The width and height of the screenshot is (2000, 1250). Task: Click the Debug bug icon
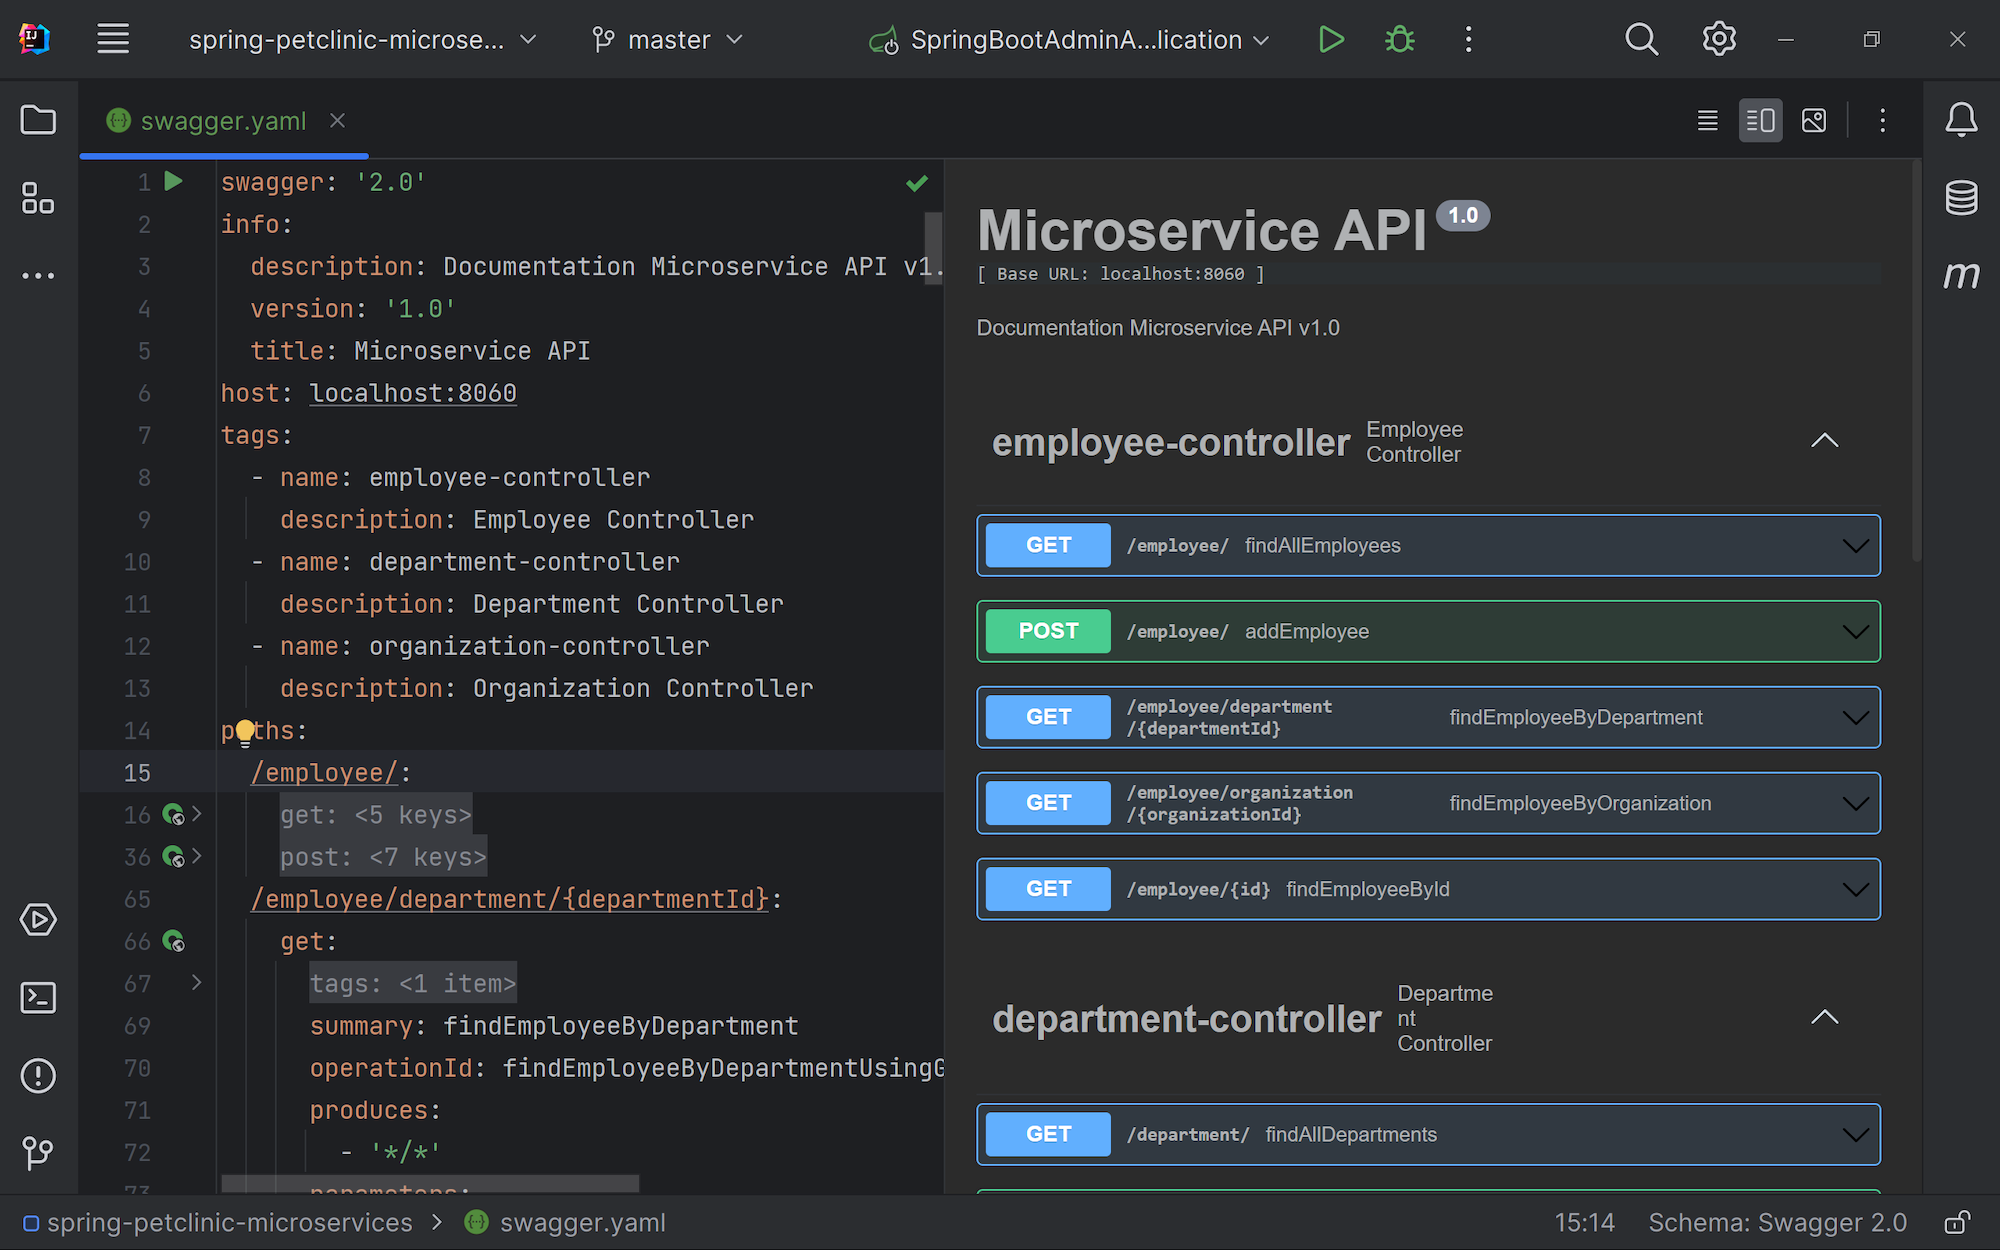(x=1399, y=40)
